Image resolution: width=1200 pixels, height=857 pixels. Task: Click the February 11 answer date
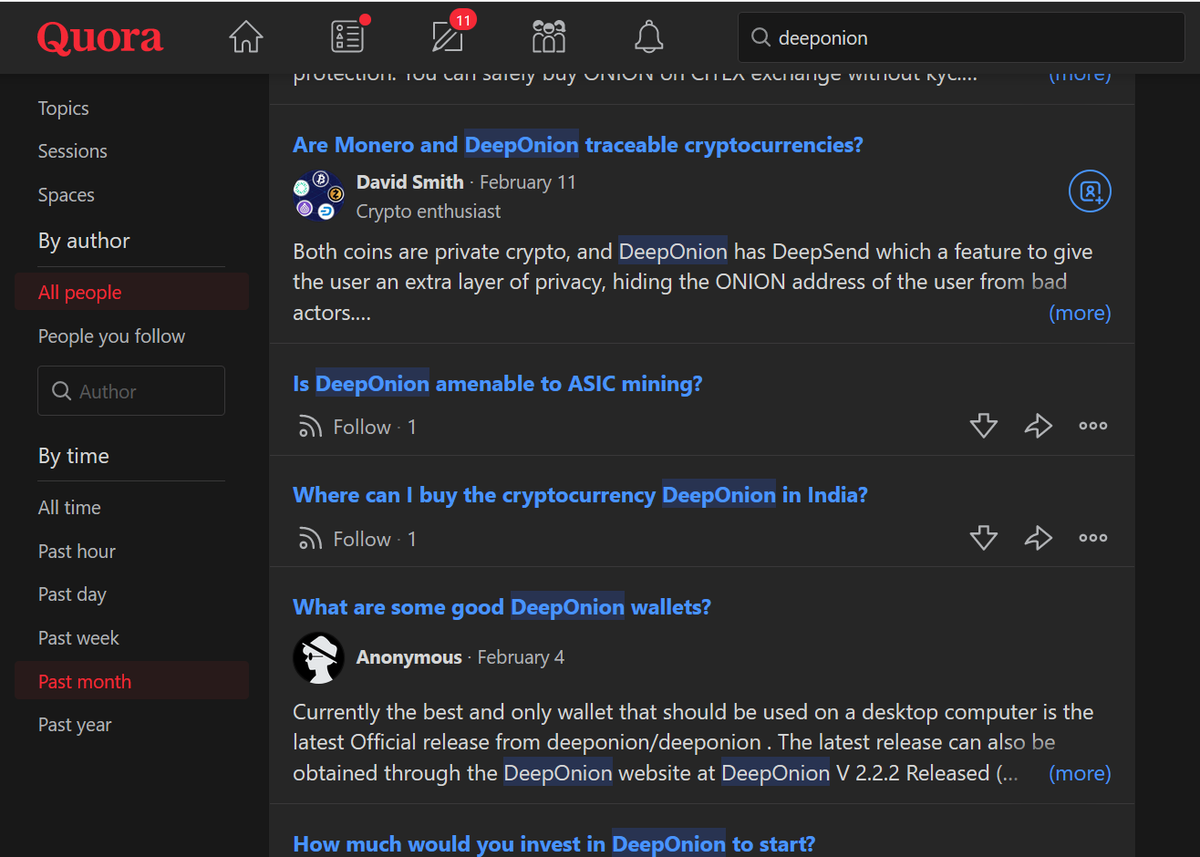coord(528,182)
